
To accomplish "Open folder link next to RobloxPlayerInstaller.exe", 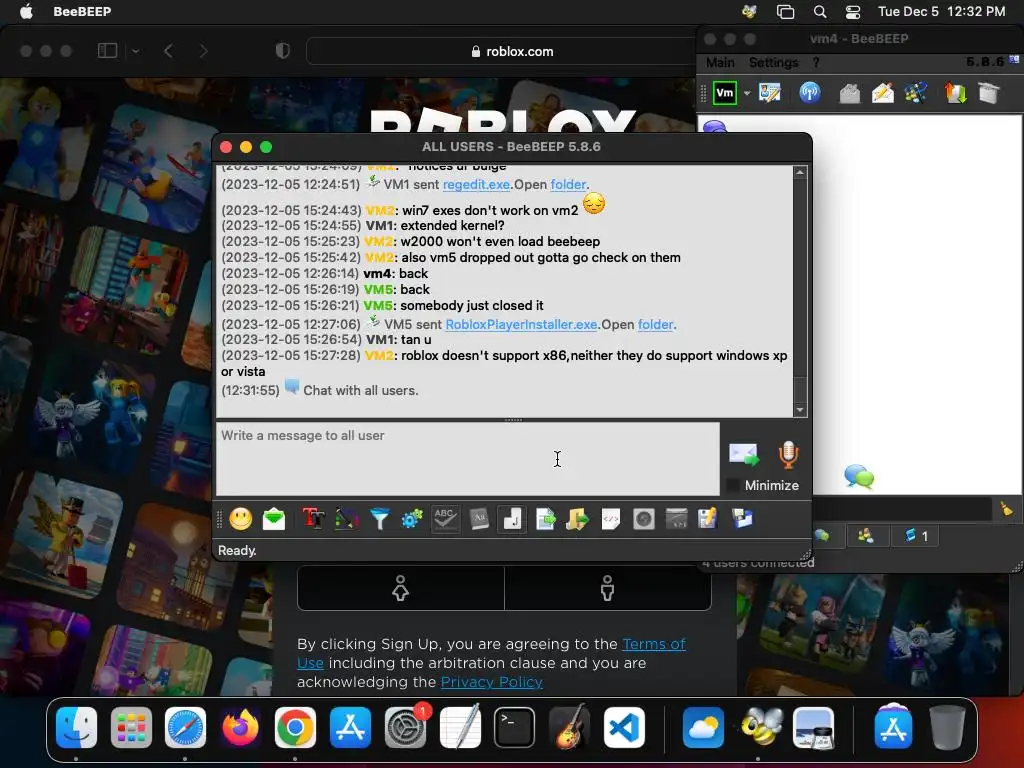I will pyautogui.click(x=656, y=325).
